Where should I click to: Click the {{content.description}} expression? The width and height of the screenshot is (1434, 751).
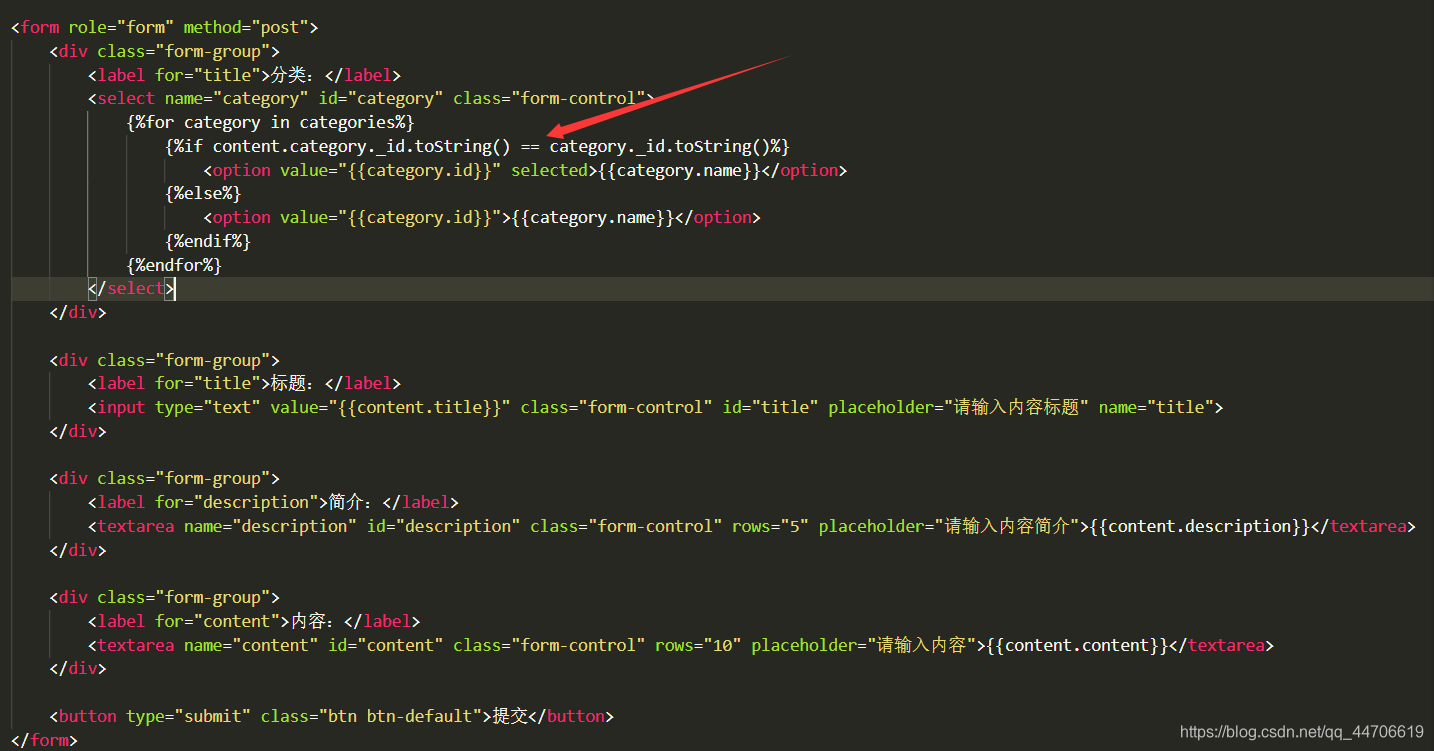1200,526
